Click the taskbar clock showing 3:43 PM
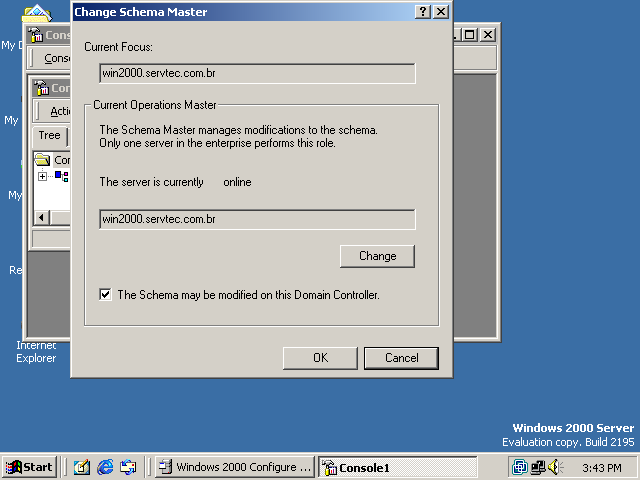 [x=602, y=467]
